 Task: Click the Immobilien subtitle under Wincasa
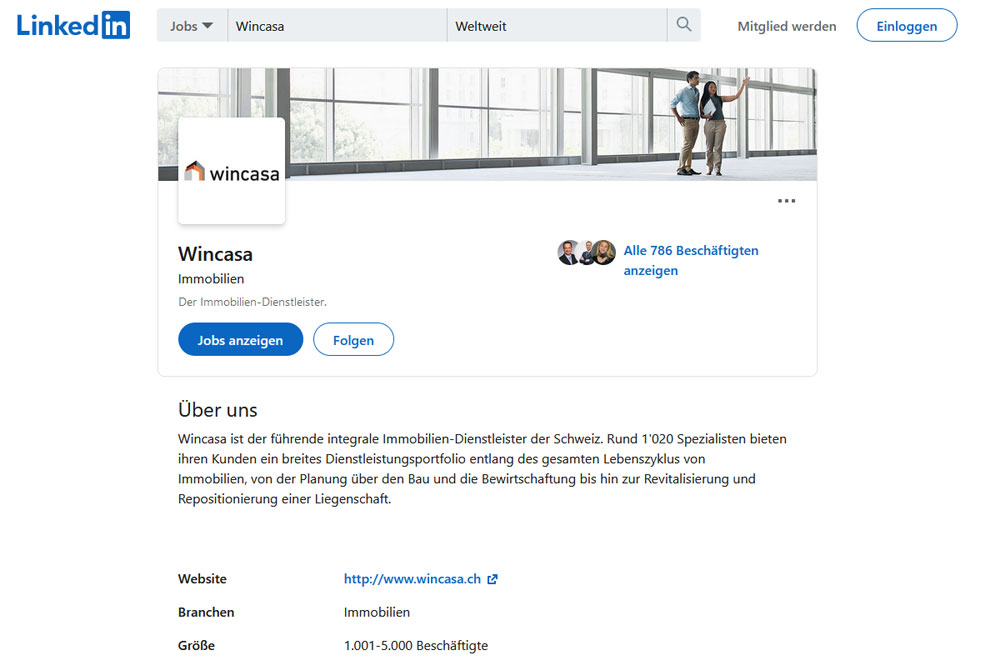(210, 279)
